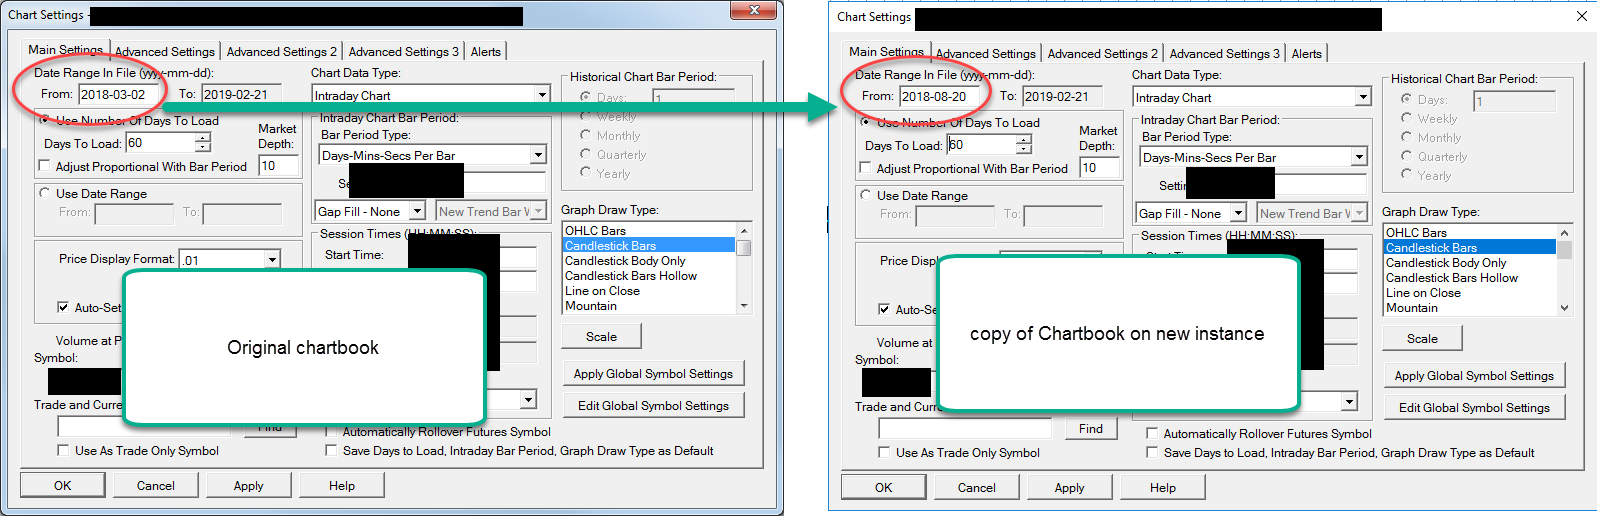Expand Price Display Format dropdown in left dialog
Image resolution: width=1597 pixels, height=516 pixels.
[271, 260]
